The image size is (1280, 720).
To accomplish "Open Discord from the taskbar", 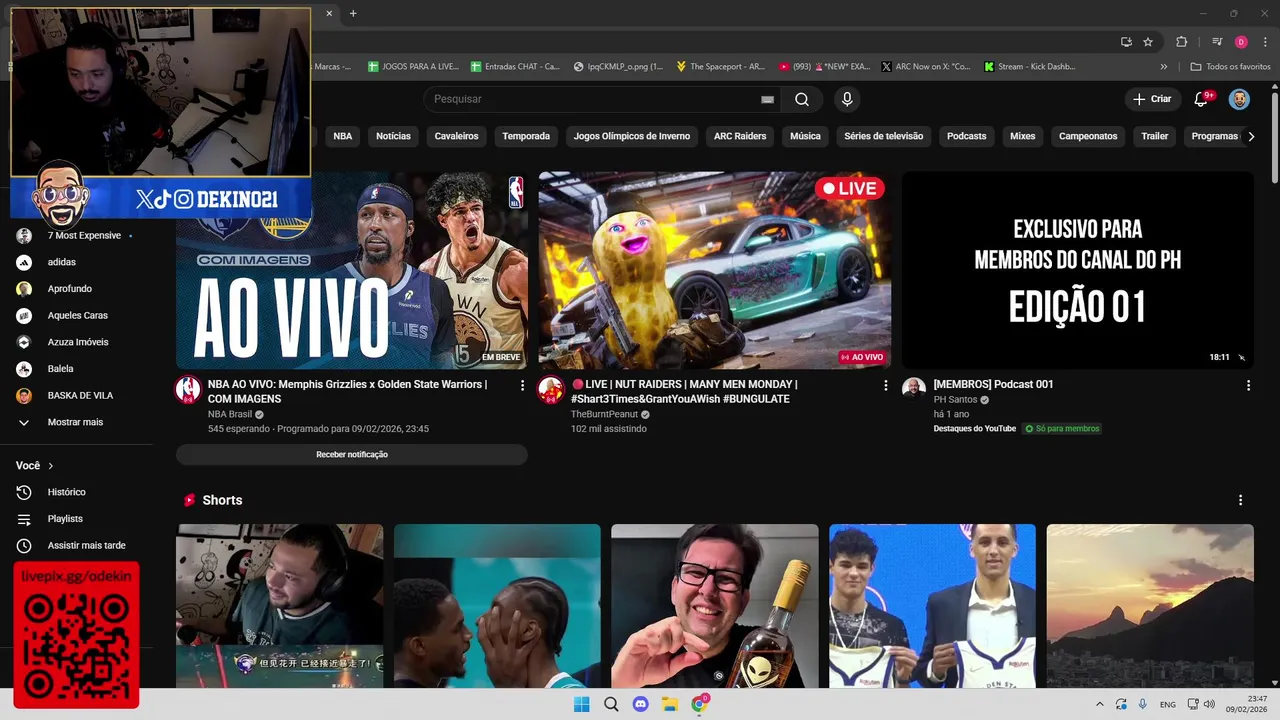I will 641,704.
